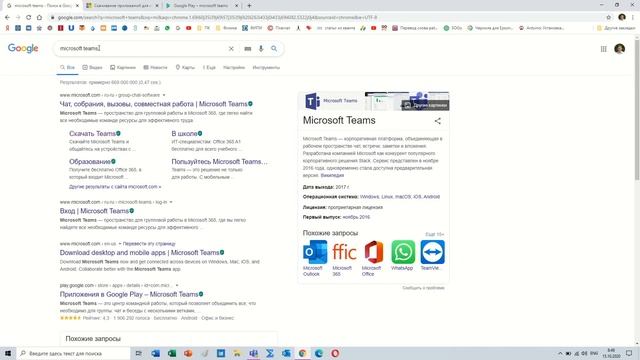Open the 'Вход | Microsoft Teams' result
This screenshot has height=360, width=640.
(94, 211)
